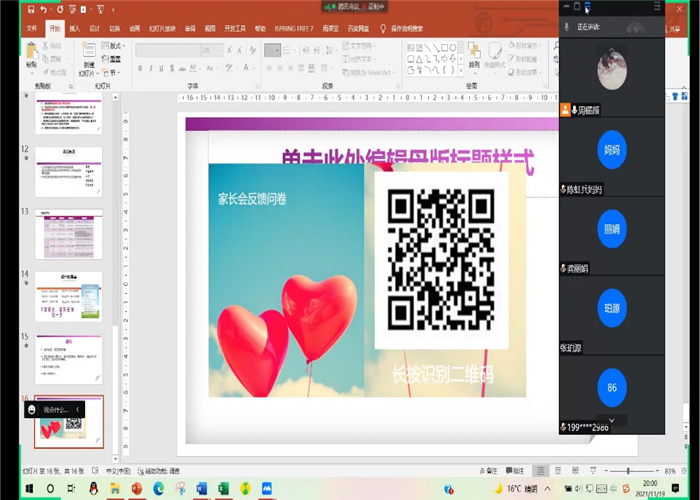This screenshot has height=500, width=700.
Task: Click the Clear Formatting icon
Action: 253,50
